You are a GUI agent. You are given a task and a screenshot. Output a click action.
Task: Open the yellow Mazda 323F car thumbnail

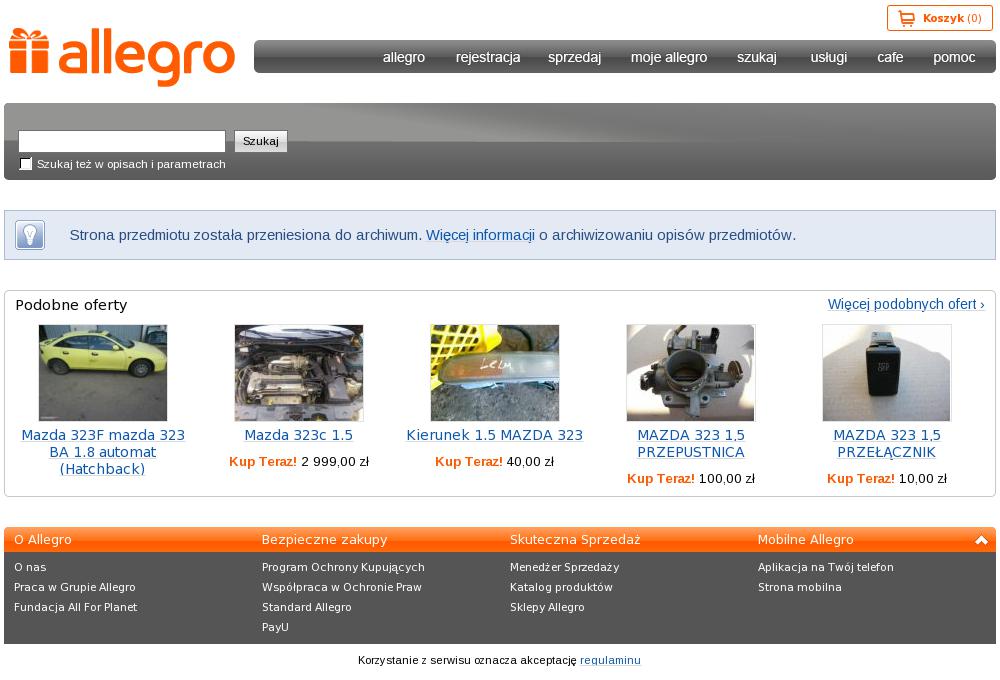click(103, 373)
